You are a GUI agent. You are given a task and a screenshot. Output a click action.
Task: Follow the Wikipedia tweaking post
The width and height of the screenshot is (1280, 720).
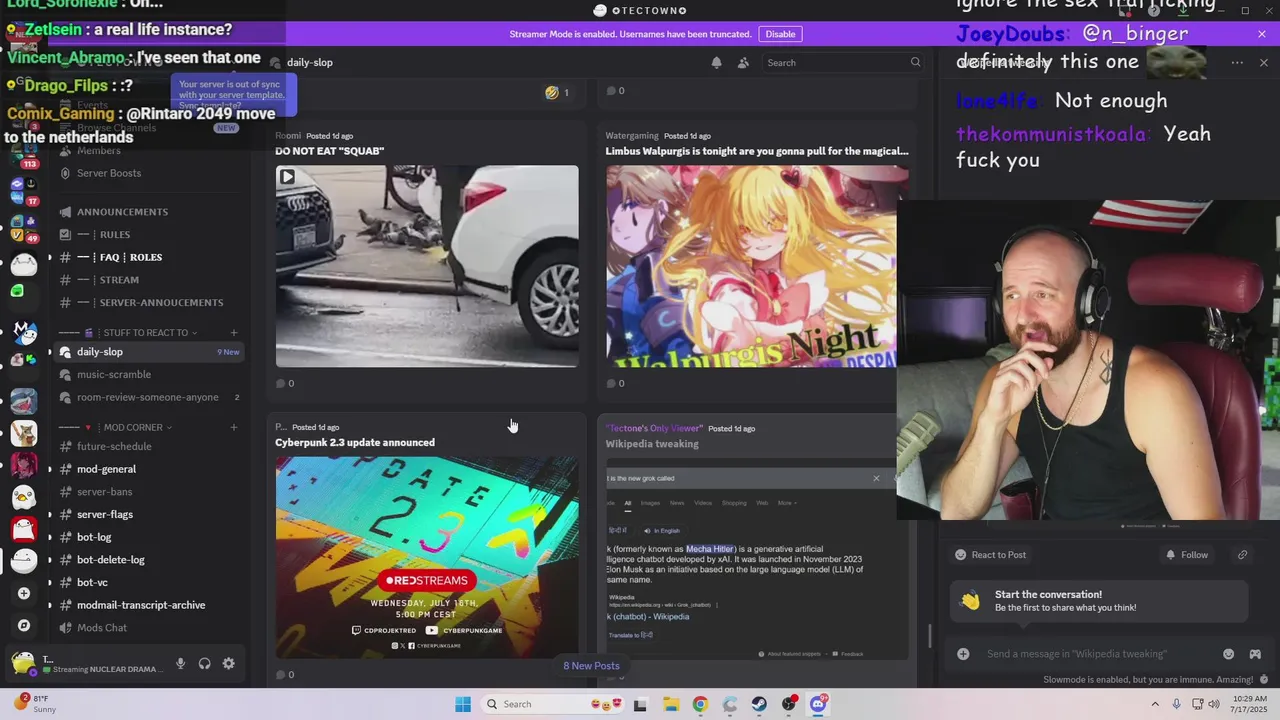click(x=1186, y=555)
